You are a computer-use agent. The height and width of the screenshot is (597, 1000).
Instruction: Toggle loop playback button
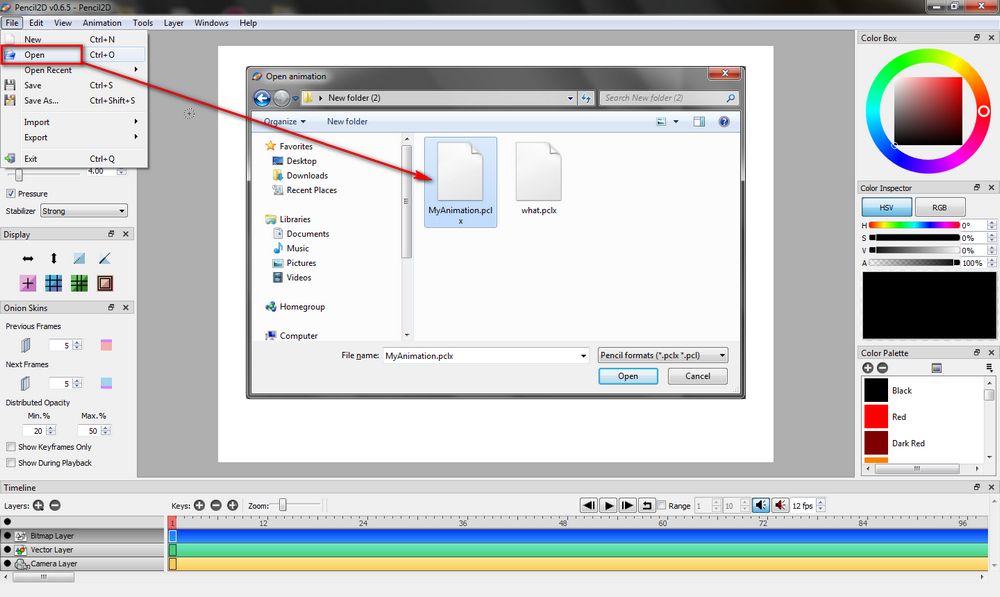pos(647,505)
